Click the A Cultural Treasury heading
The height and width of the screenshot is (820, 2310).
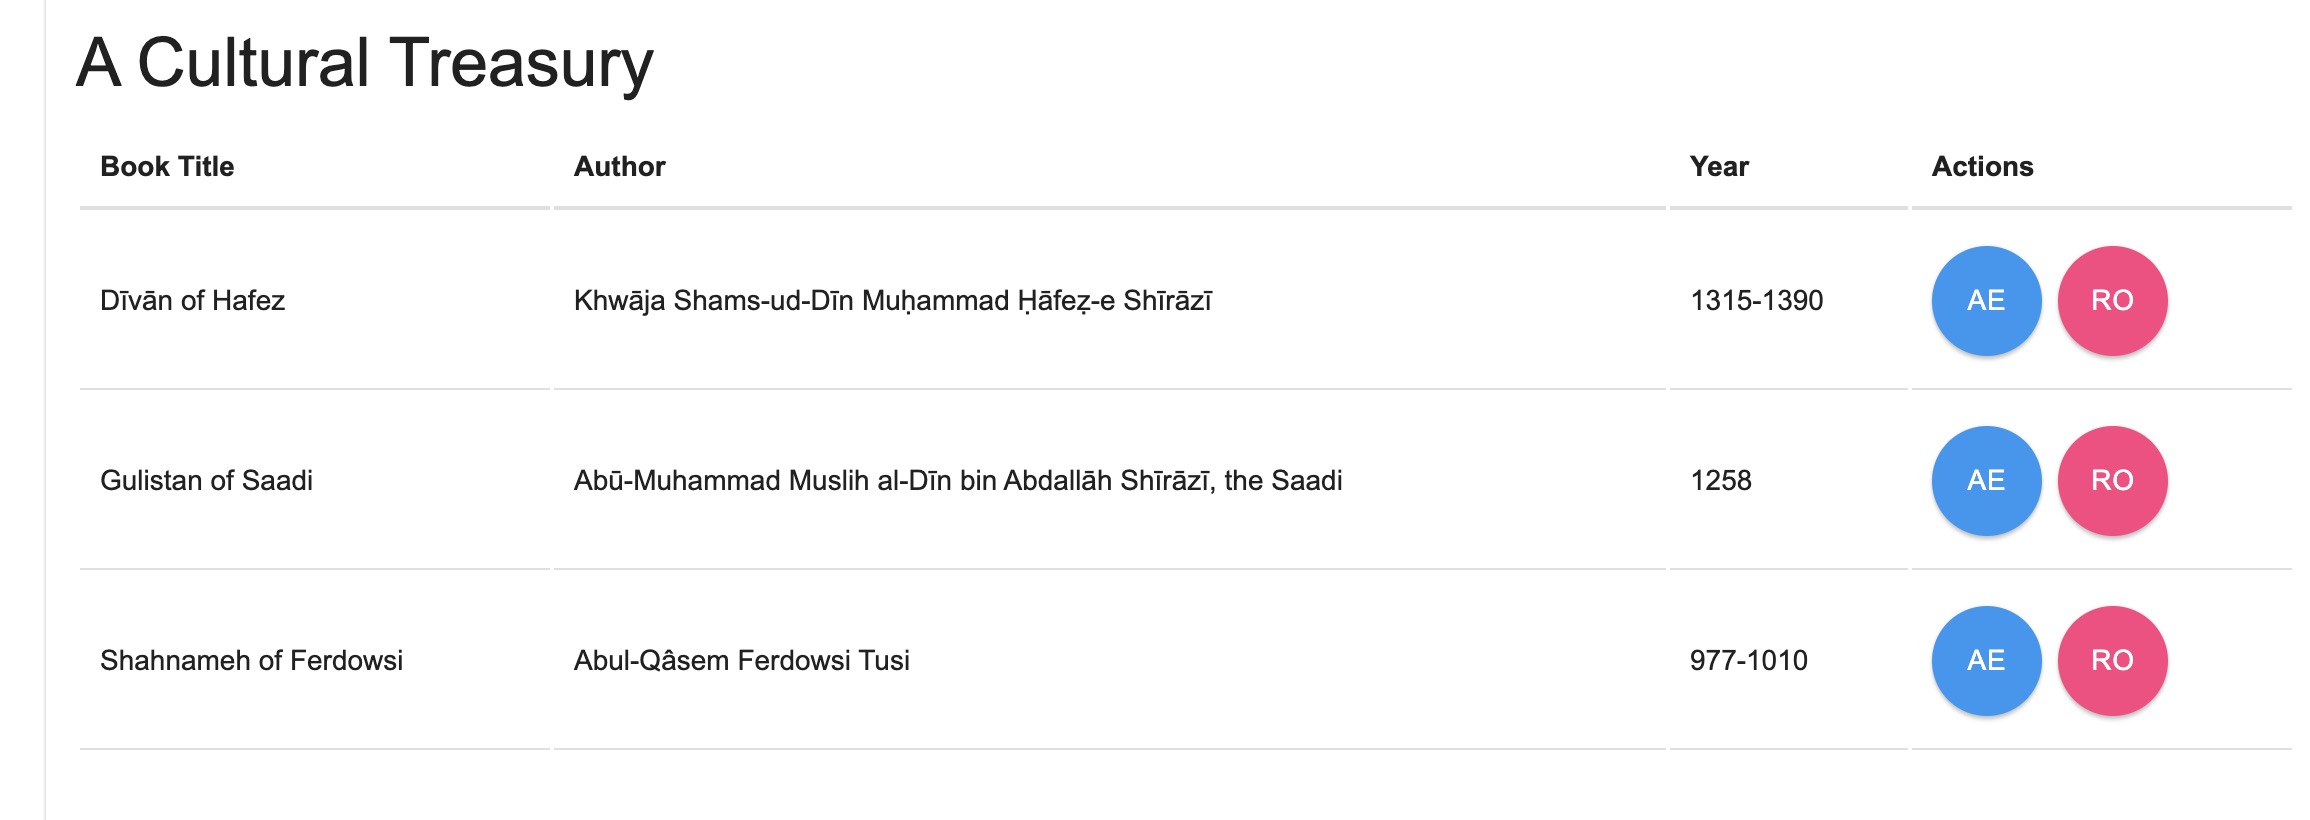[365, 63]
